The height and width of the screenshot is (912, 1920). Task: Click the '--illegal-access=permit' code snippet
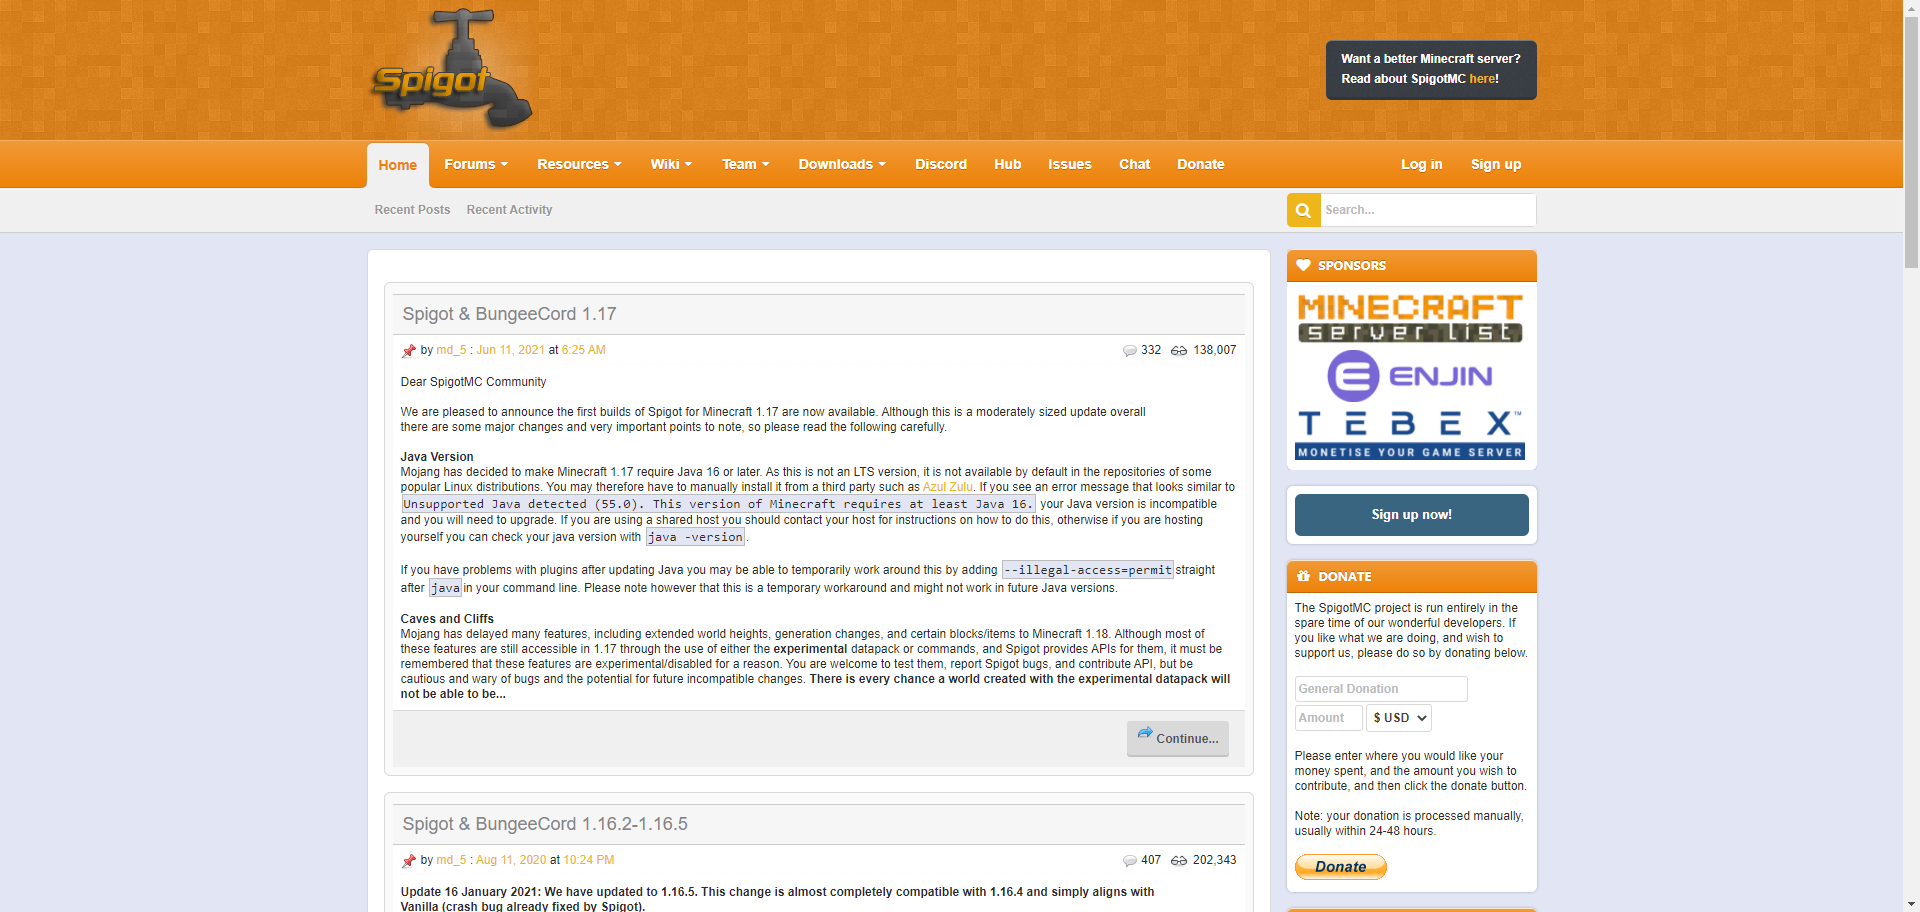(x=1087, y=571)
